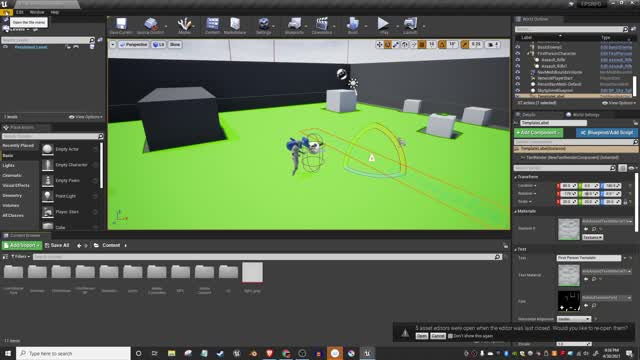Click the Save Current toolbar icon

(x=121, y=25)
